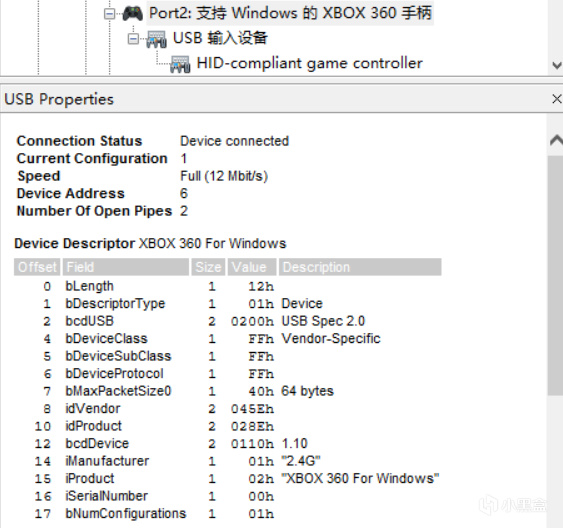Viewport: 563px width, 528px height.
Task: Click the "2.4G" manufacturer string
Action: (301, 461)
